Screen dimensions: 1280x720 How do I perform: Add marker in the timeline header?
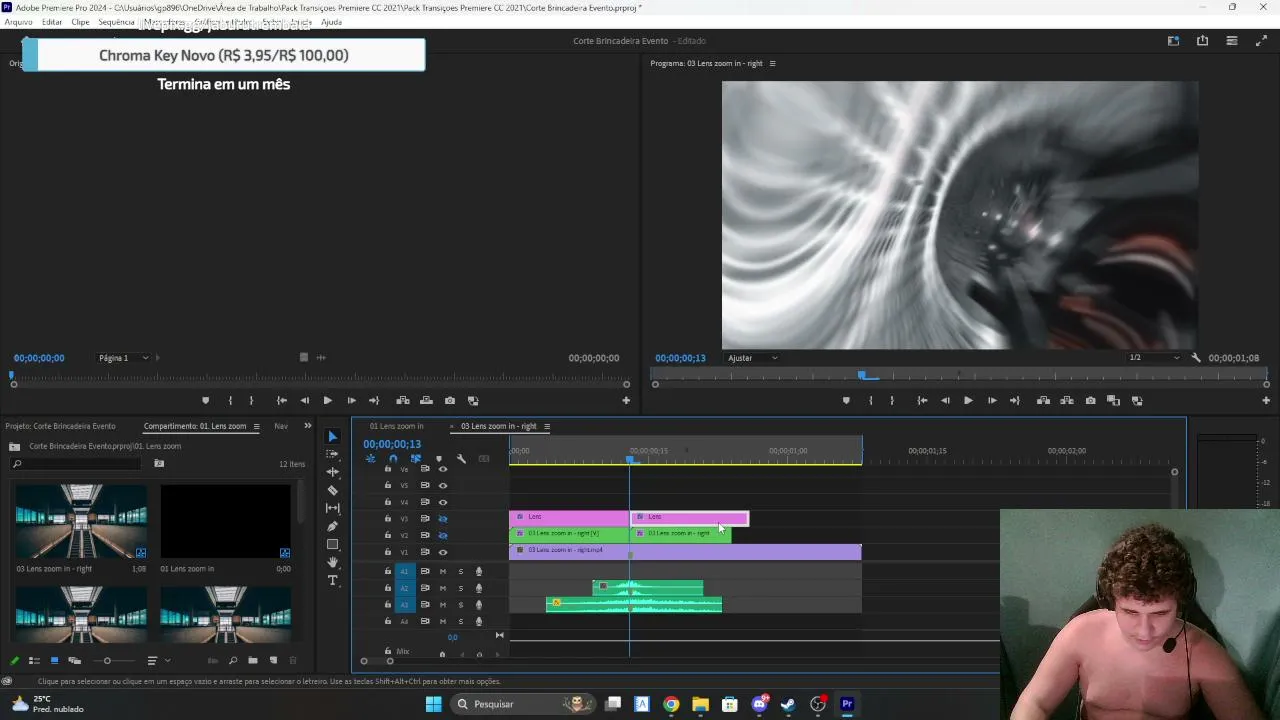(x=439, y=459)
